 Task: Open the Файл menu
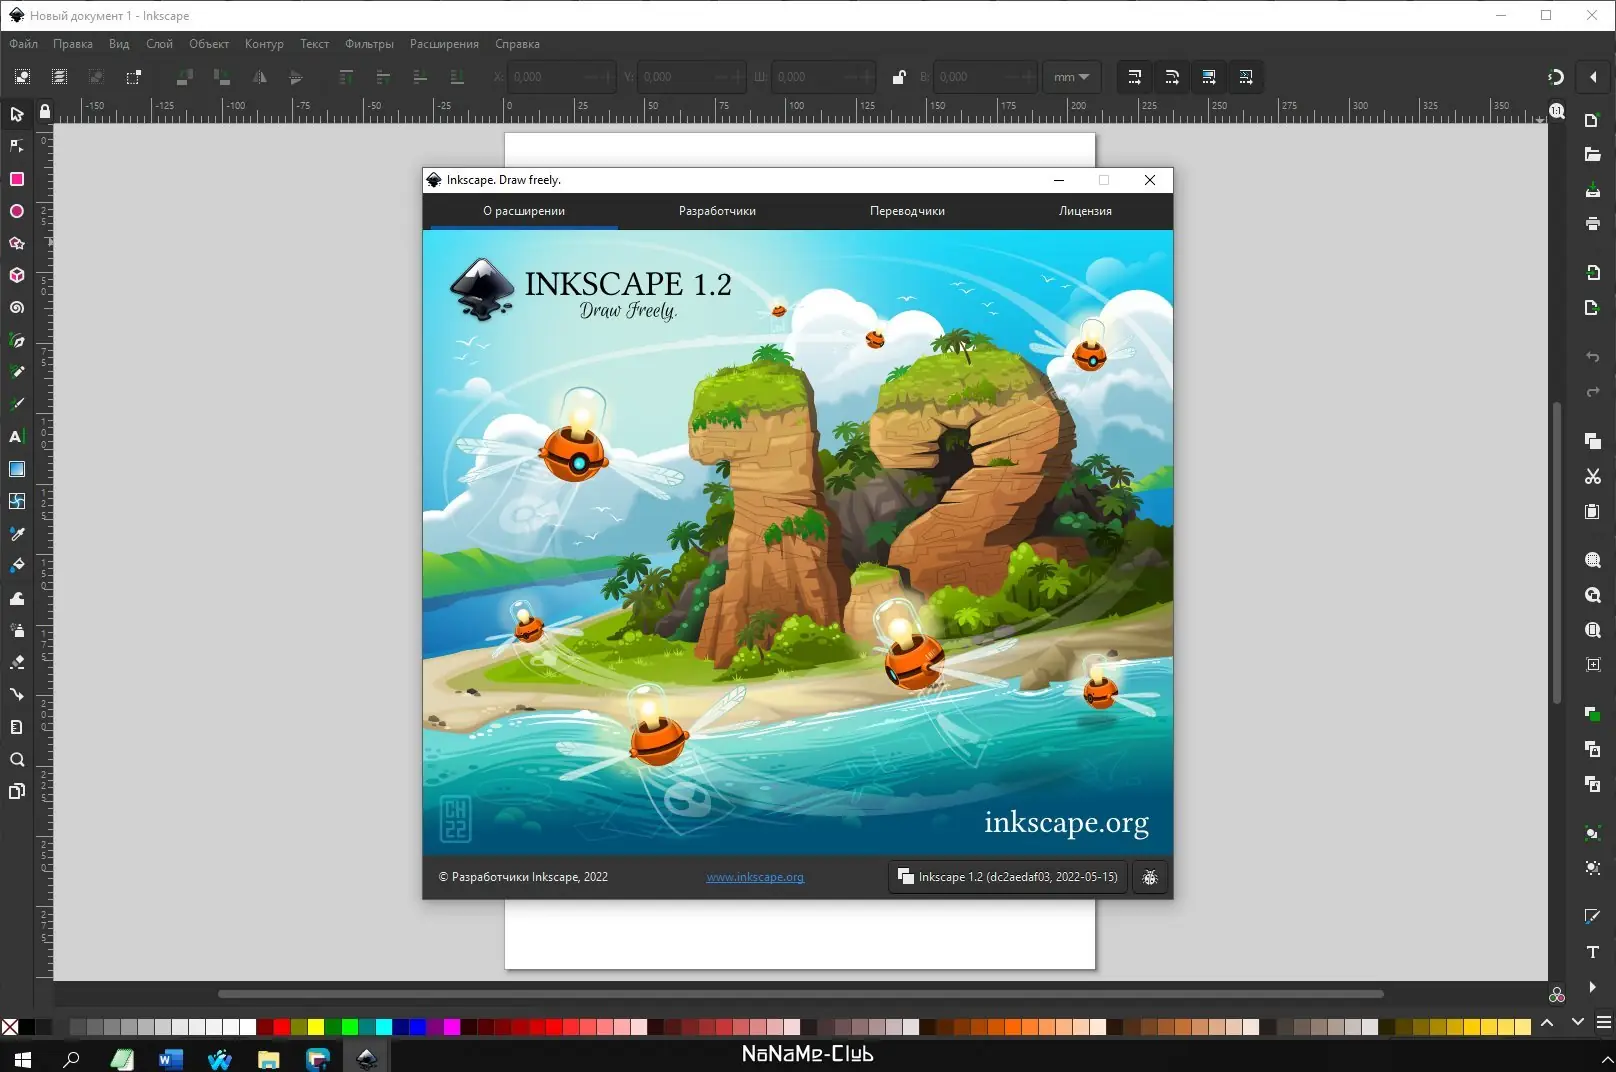24,44
